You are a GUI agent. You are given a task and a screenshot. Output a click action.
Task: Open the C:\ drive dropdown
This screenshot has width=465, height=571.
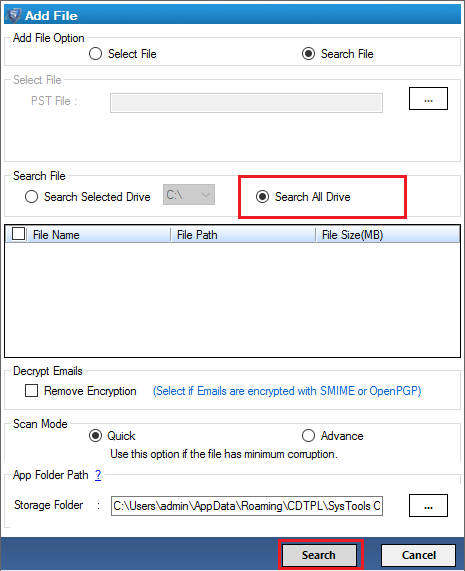point(189,195)
